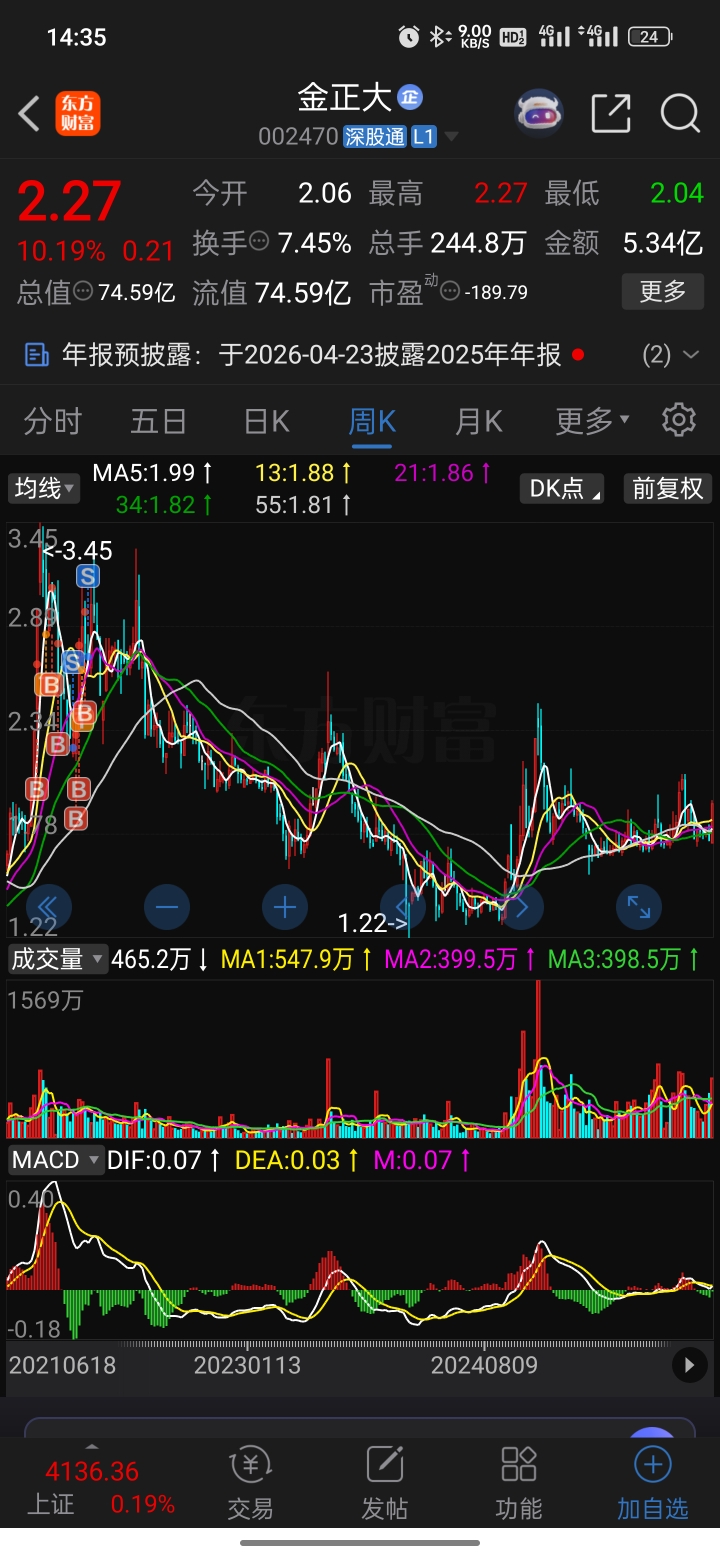Viewport: 720px width, 1560px height.
Task: Zoom out the K chart with minus
Action: click(167, 907)
